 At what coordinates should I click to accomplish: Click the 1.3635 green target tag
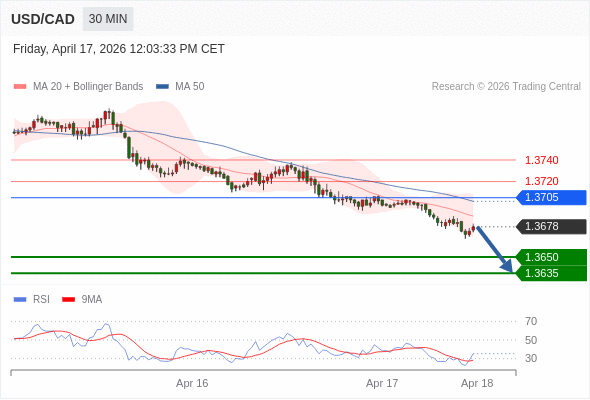pyautogui.click(x=551, y=273)
